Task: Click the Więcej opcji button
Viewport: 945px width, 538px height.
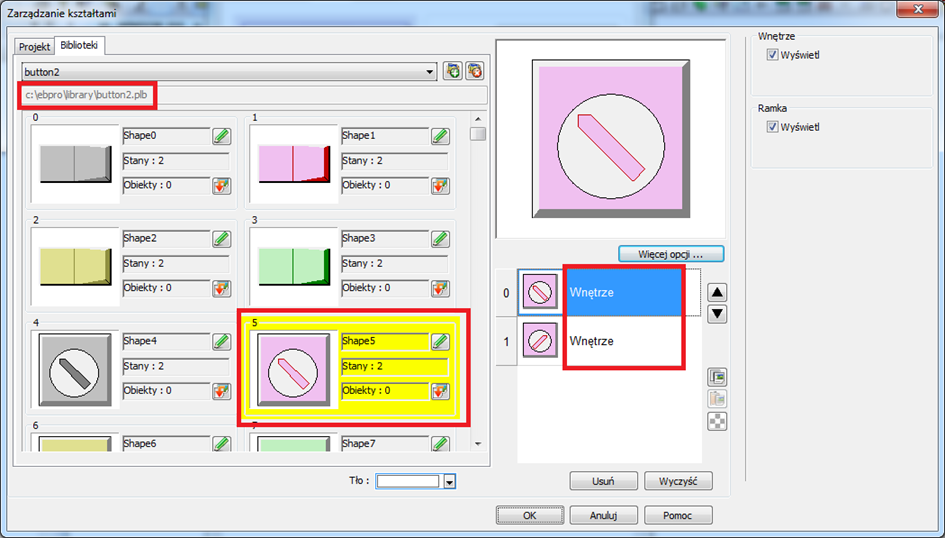Action: tap(671, 254)
